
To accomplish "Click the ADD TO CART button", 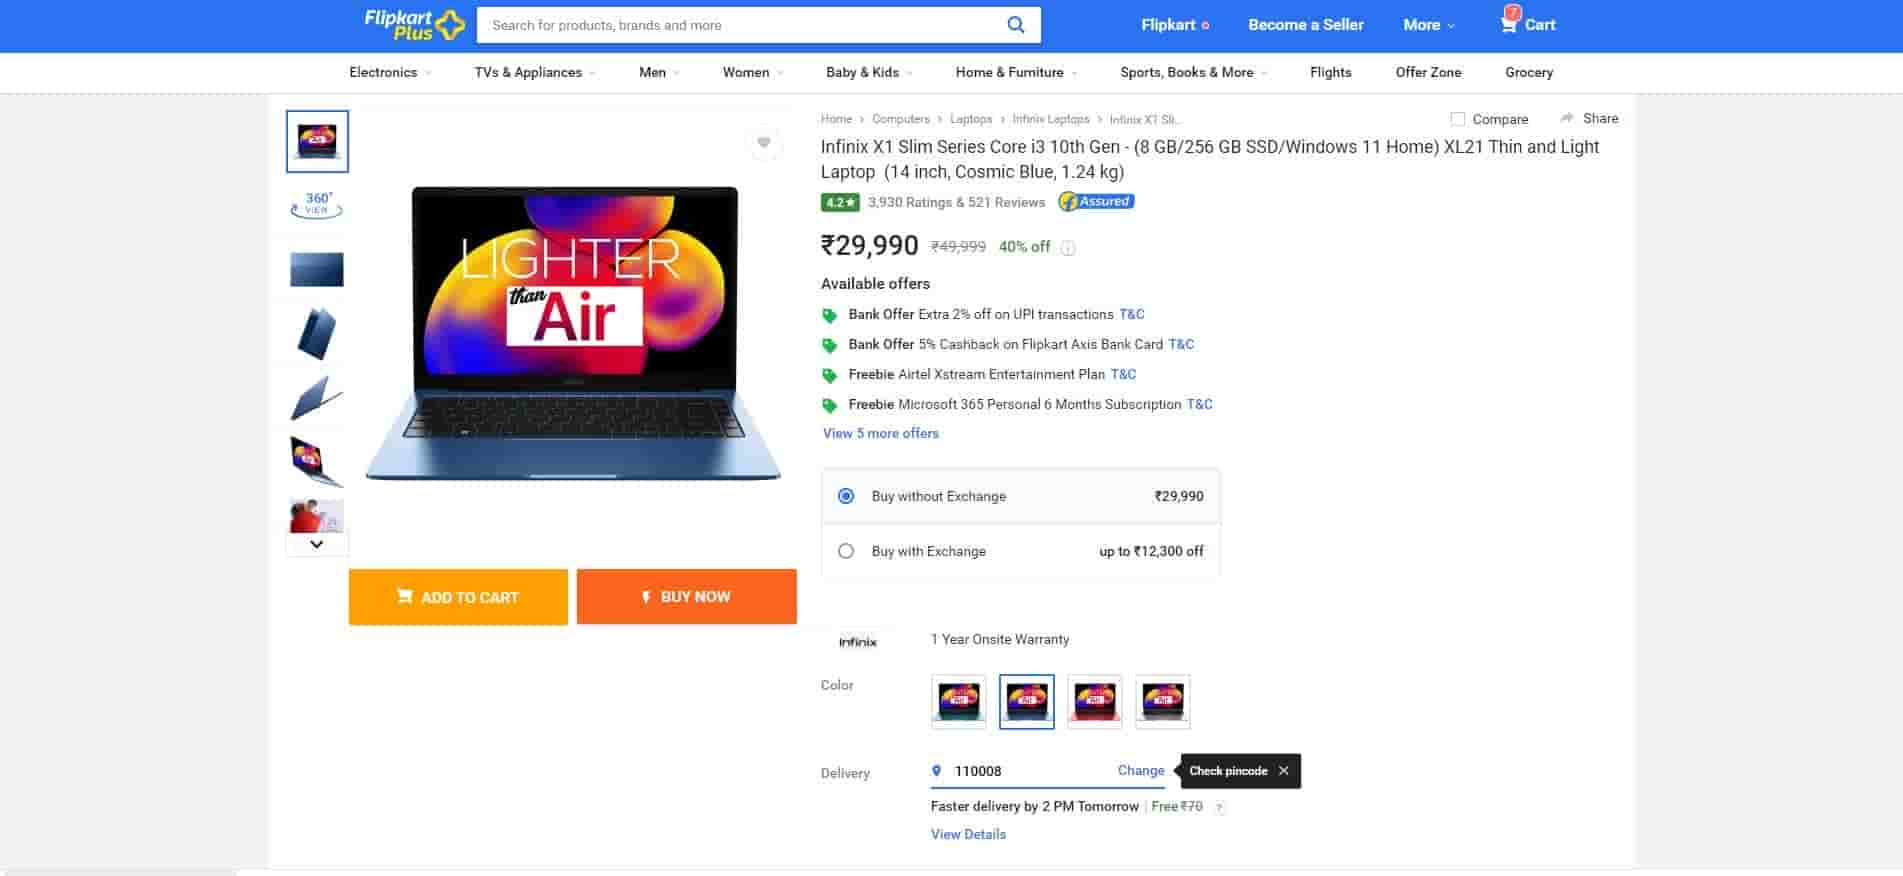I will tap(458, 597).
